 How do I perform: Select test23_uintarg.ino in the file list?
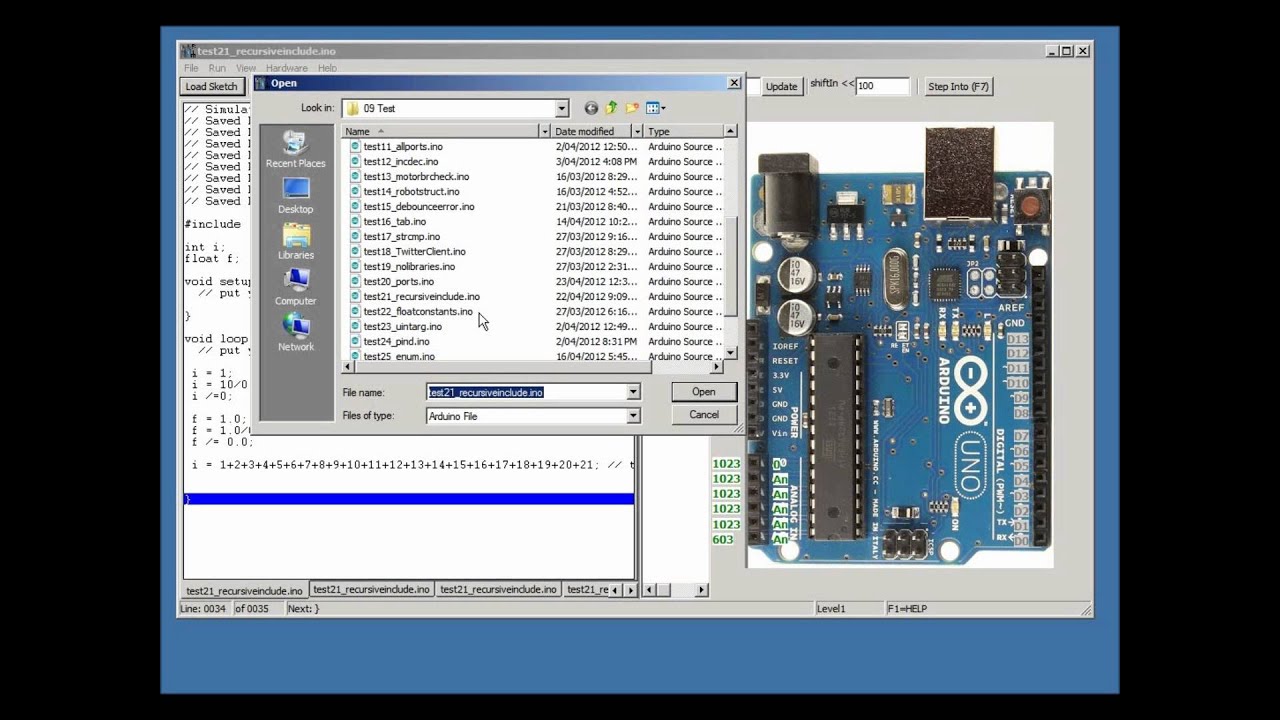pyautogui.click(x=402, y=326)
